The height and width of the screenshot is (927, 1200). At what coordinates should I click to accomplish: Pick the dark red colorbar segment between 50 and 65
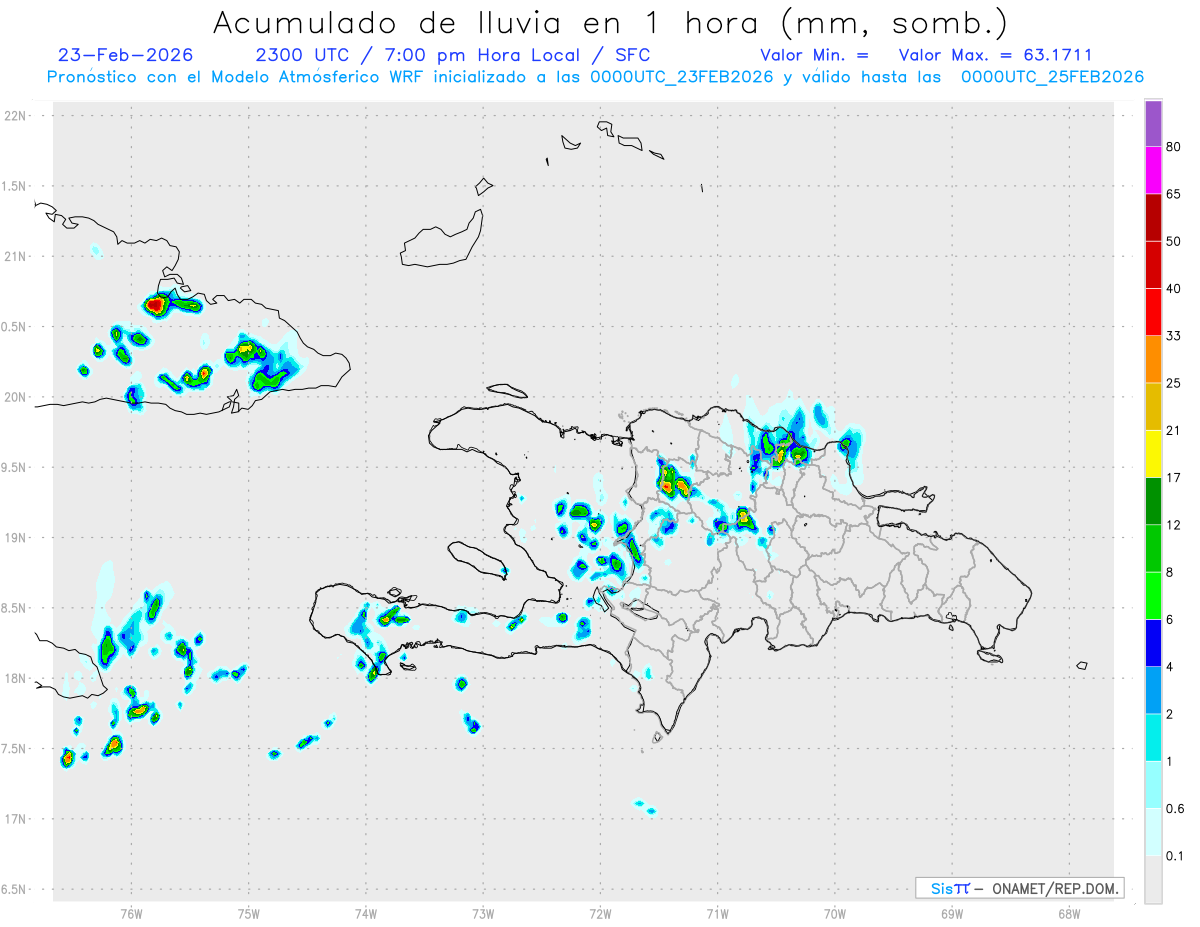click(1153, 217)
